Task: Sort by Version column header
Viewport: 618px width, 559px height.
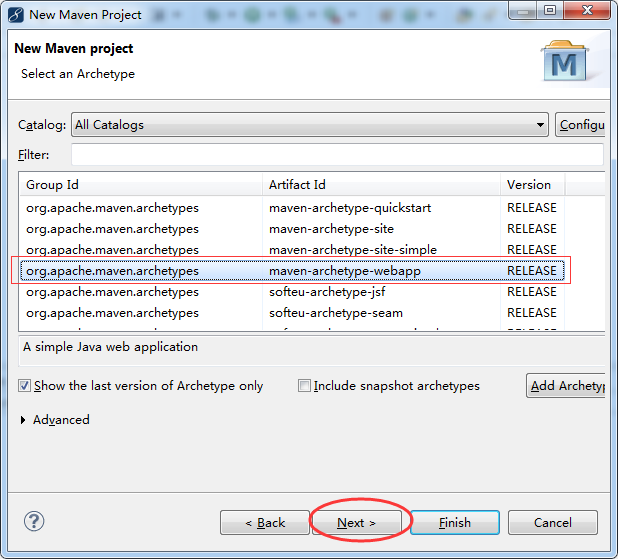Action: [533, 184]
